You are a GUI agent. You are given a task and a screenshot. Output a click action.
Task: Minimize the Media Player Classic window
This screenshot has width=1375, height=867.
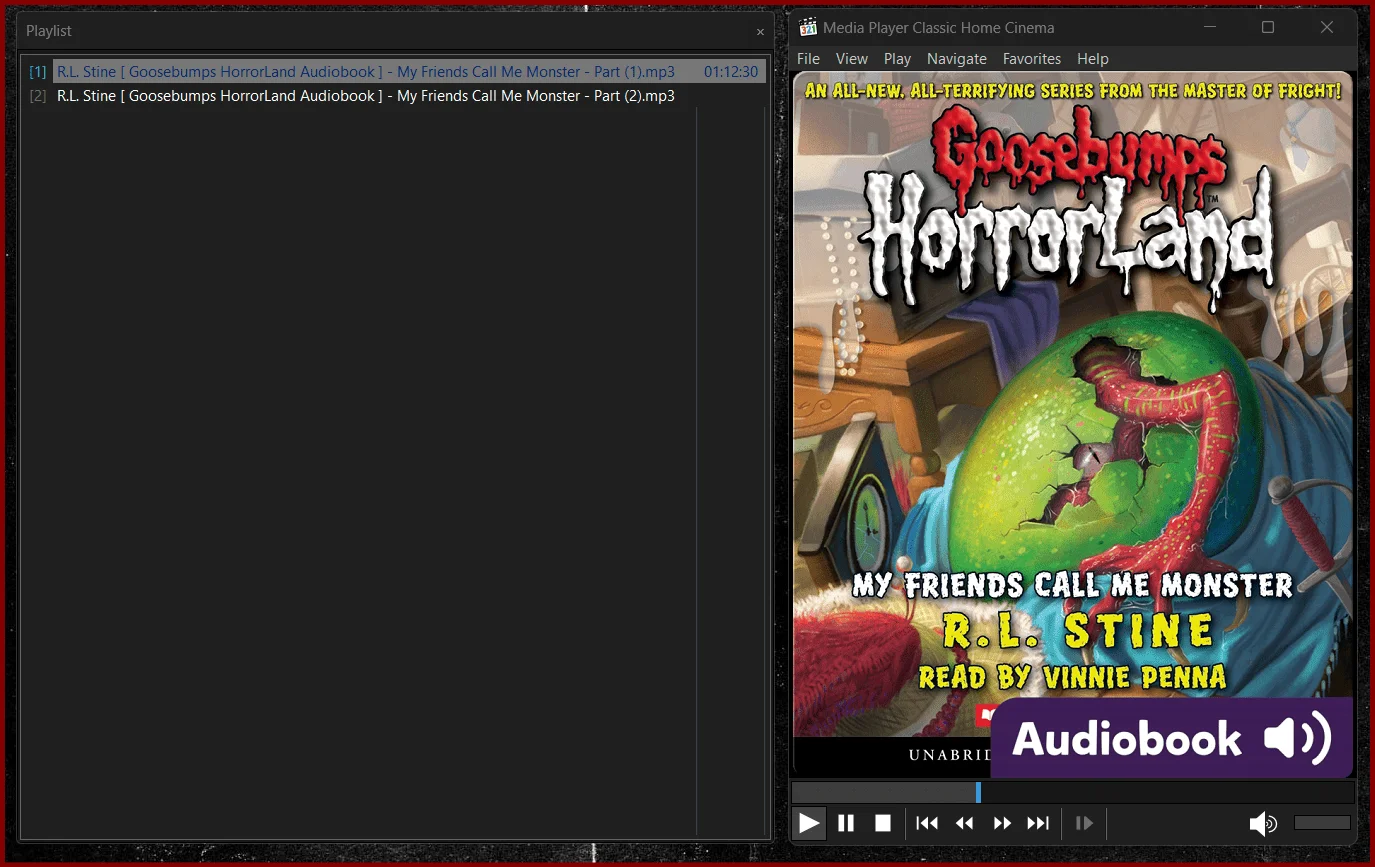click(x=1210, y=27)
